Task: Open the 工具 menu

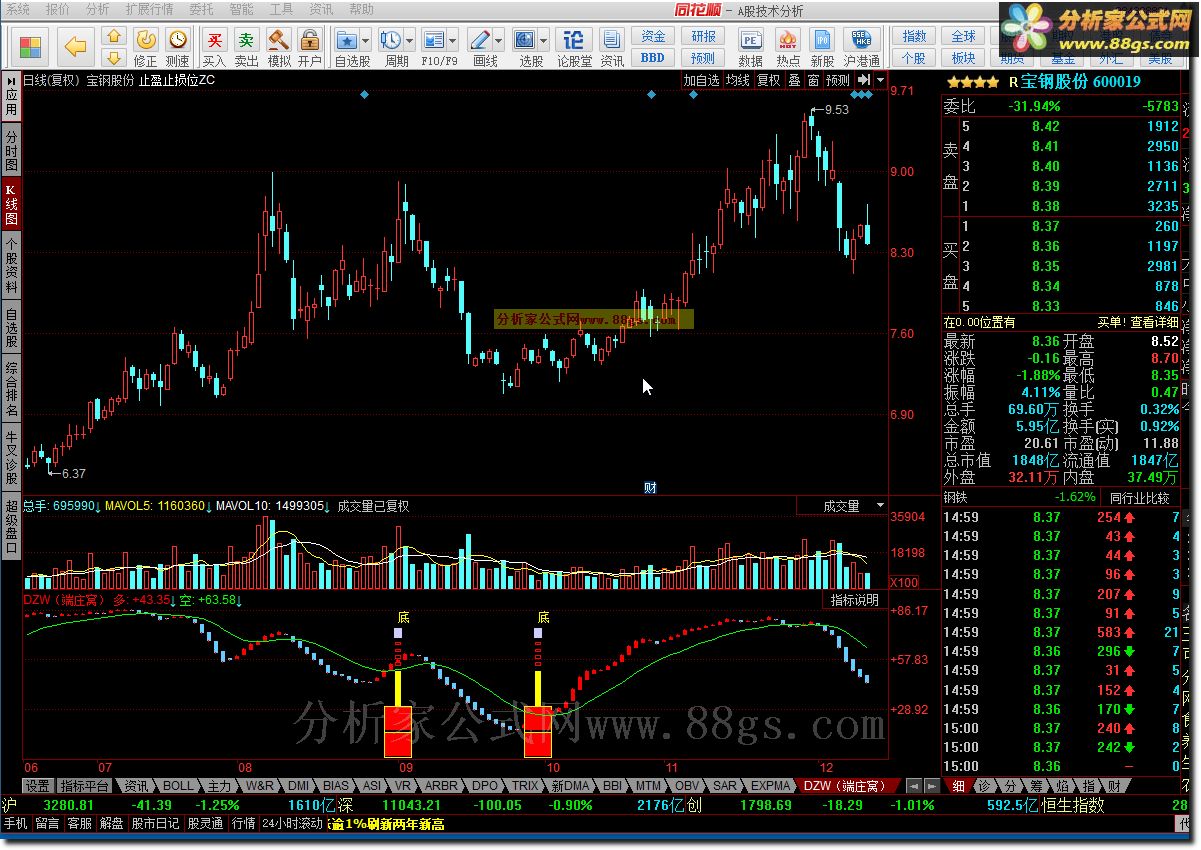Action: [x=281, y=8]
